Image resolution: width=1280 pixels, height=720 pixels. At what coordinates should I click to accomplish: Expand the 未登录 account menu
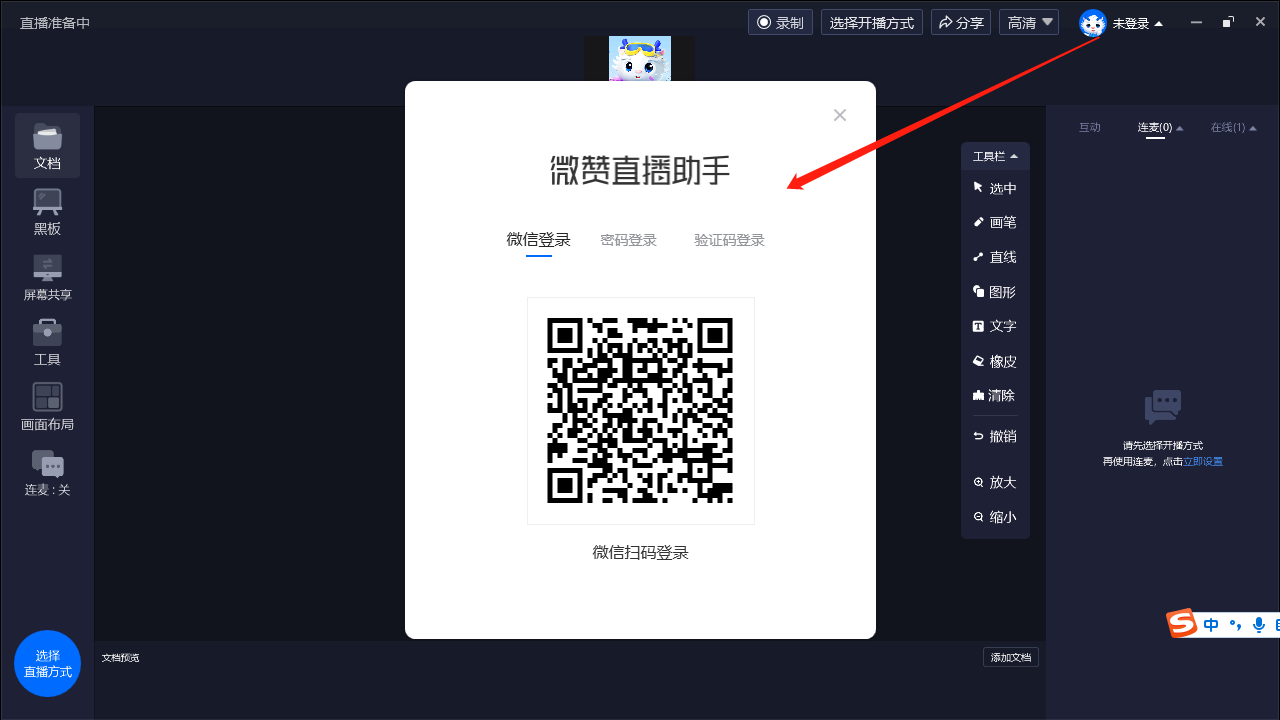[x=1138, y=23]
